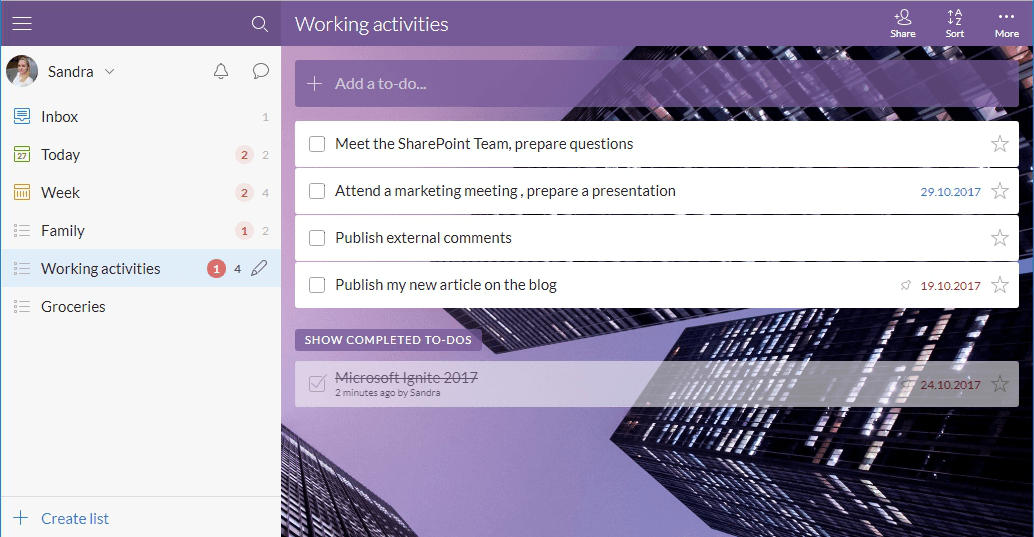Open the More options menu
Viewport: 1034px width, 537px height.
click(1006, 23)
